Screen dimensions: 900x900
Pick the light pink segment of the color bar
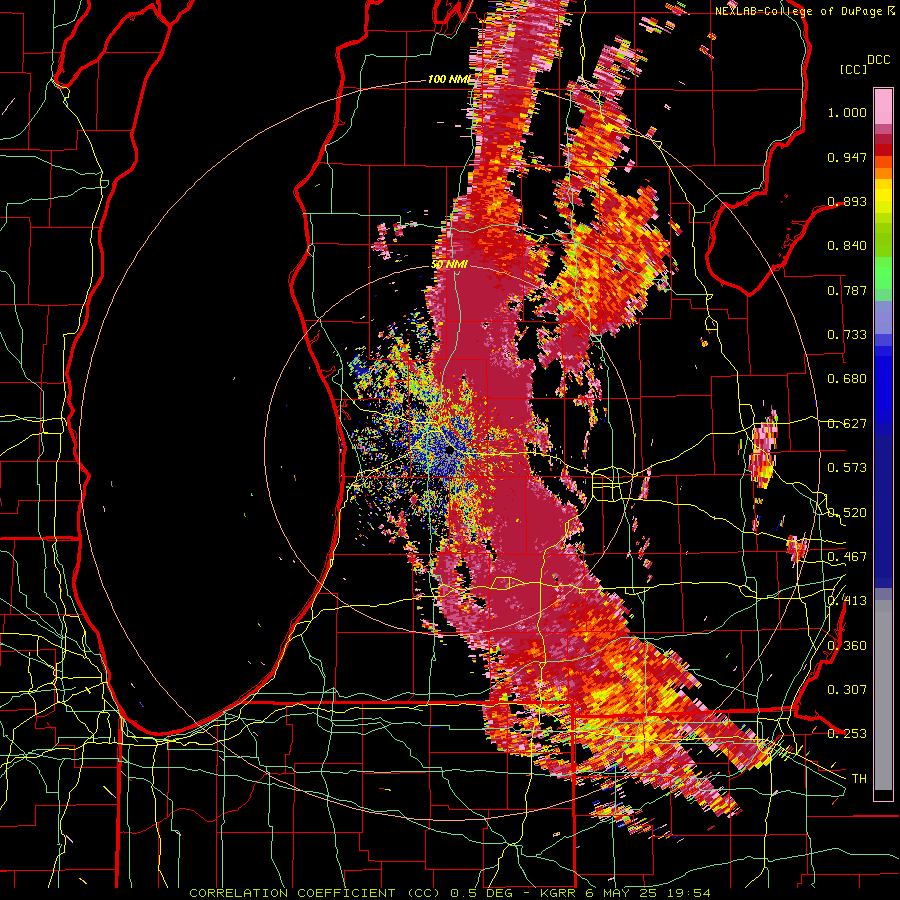coord(883,106)
